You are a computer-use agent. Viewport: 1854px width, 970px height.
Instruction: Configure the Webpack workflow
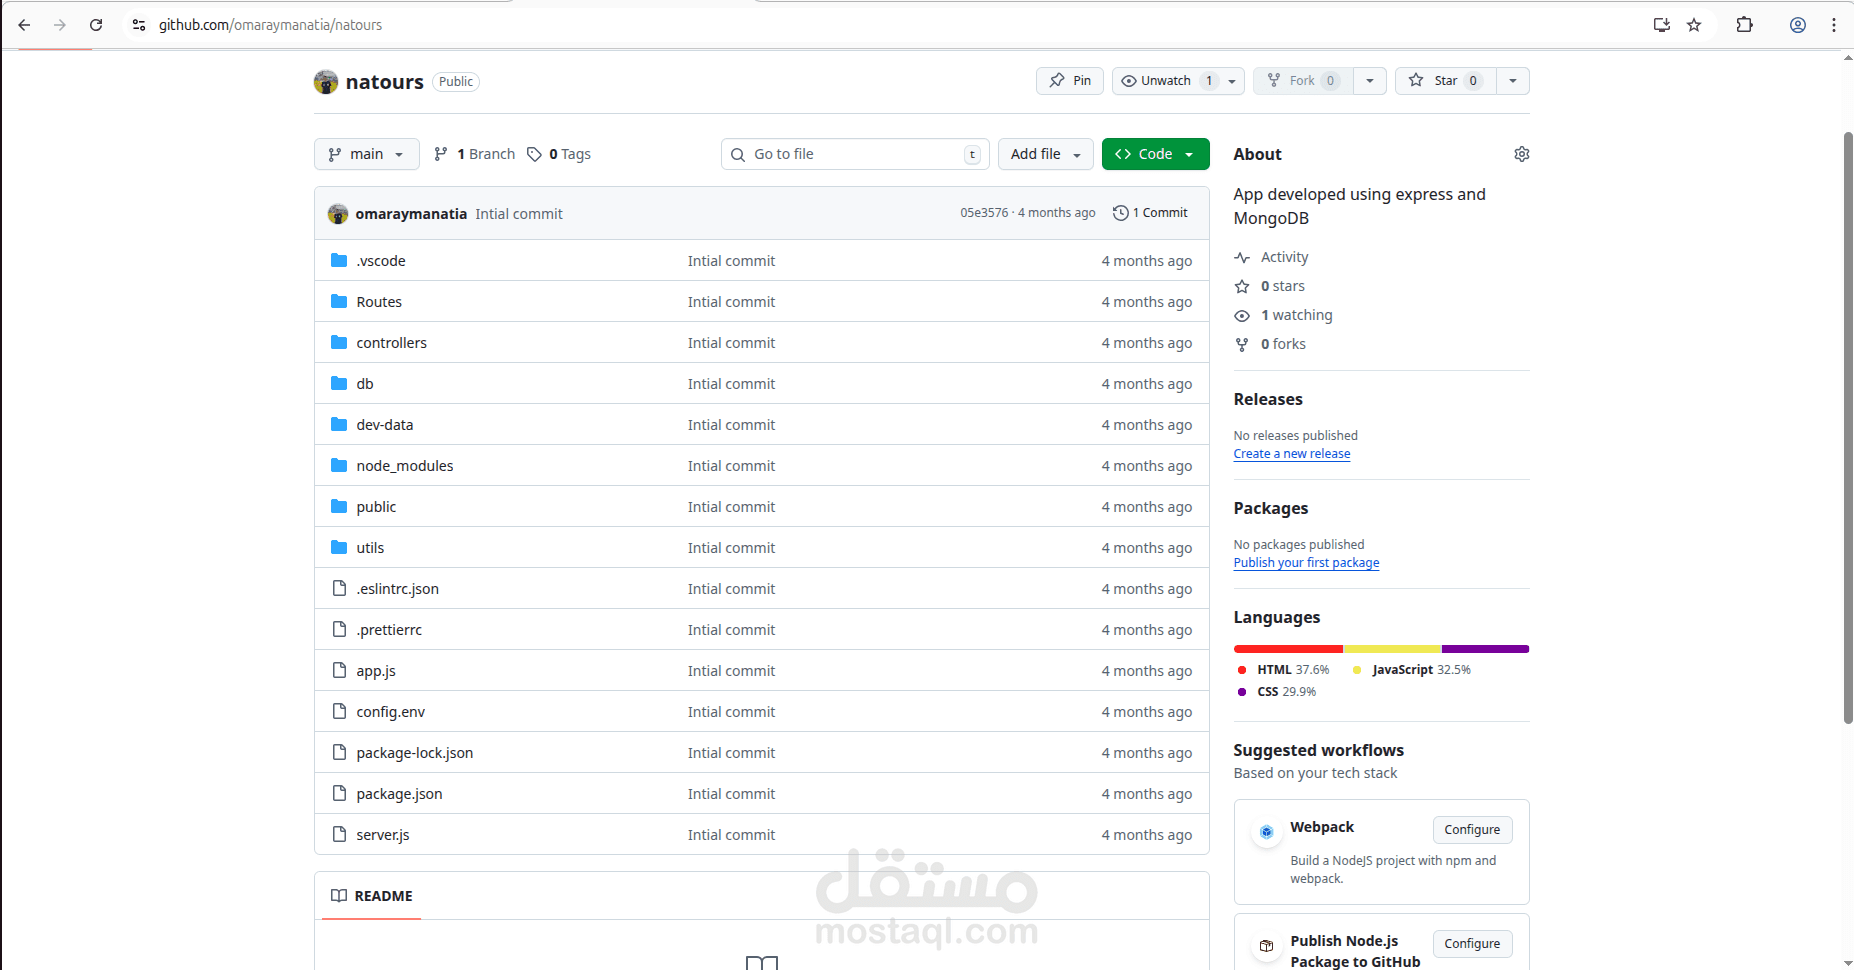point(1472,830)
